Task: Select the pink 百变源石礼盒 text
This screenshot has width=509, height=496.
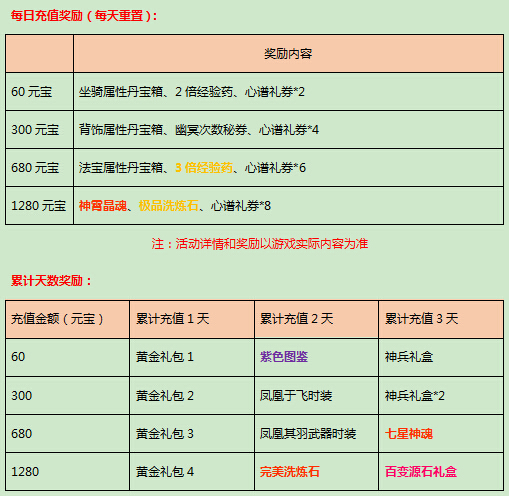Action: 421,472
